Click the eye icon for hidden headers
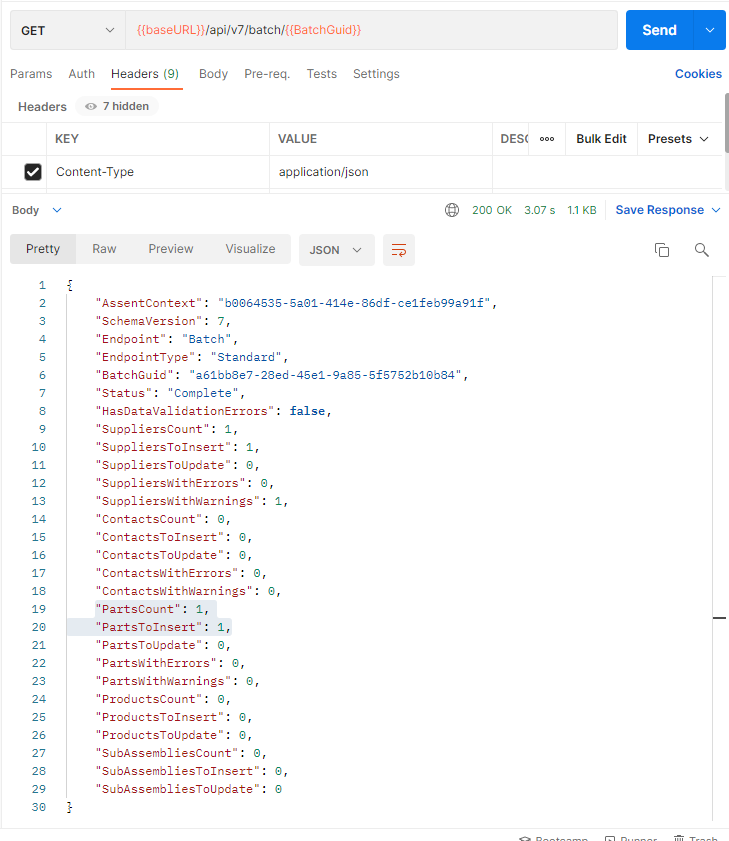729x841 pixels. click(x=91, y=106)
